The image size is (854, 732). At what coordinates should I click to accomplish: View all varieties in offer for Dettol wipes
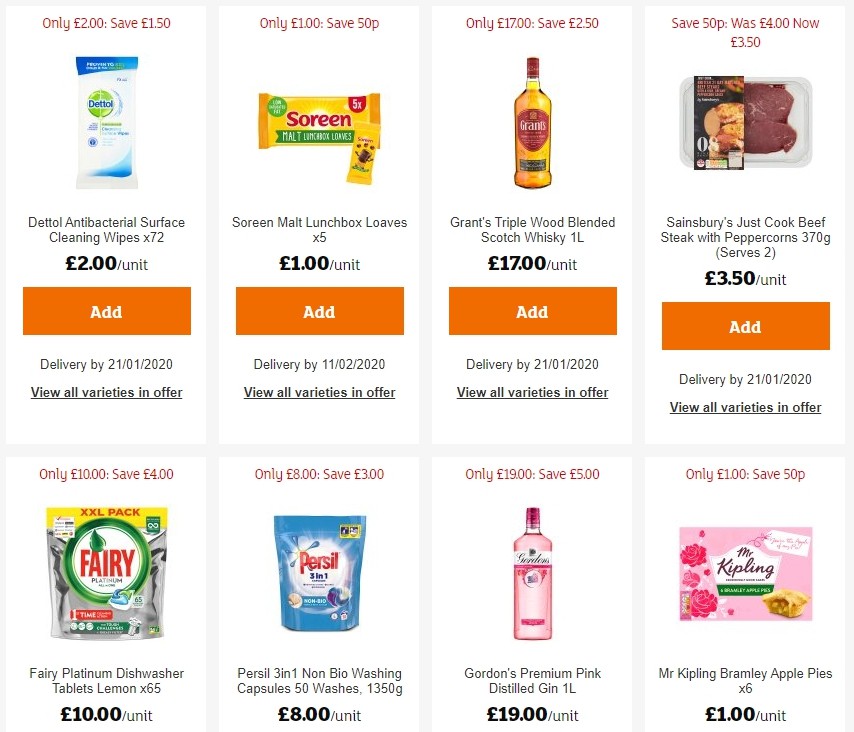[x=106, y=392]
